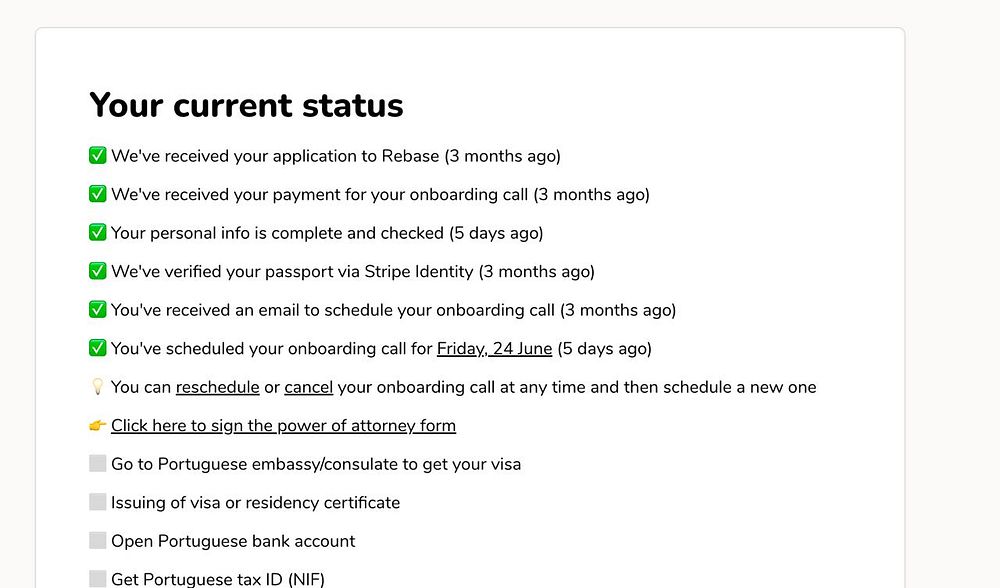Click the pointing hand emoji icon
The width and height of the screenshot is (1000, 588).
[x=98, y=425]
